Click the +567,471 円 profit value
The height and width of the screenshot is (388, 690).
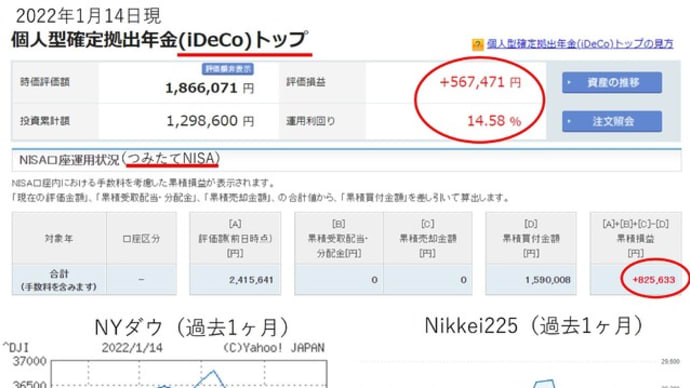(480, 82)
